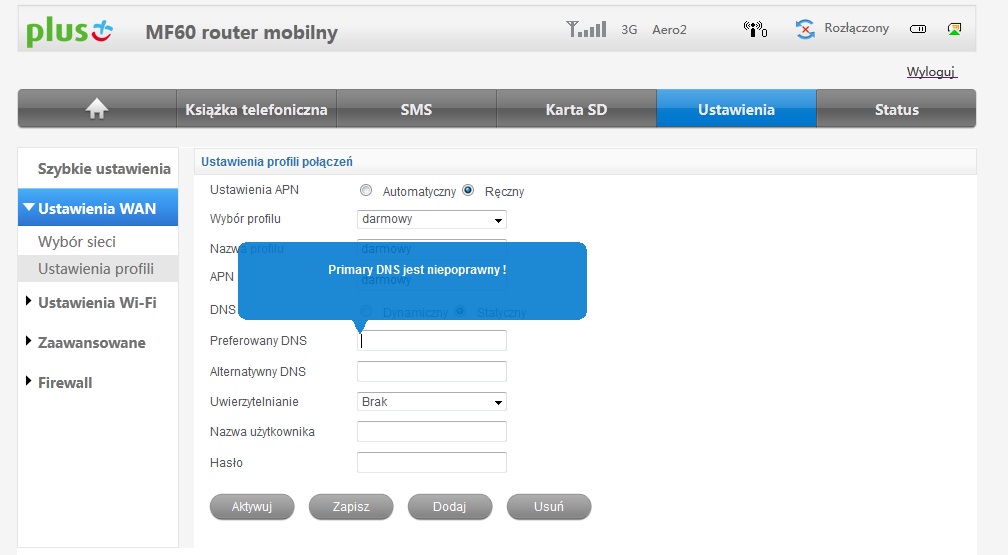Open the Książka telefoniczna tab
Viewport: 1008px width, 555px height.
(256, 109)
